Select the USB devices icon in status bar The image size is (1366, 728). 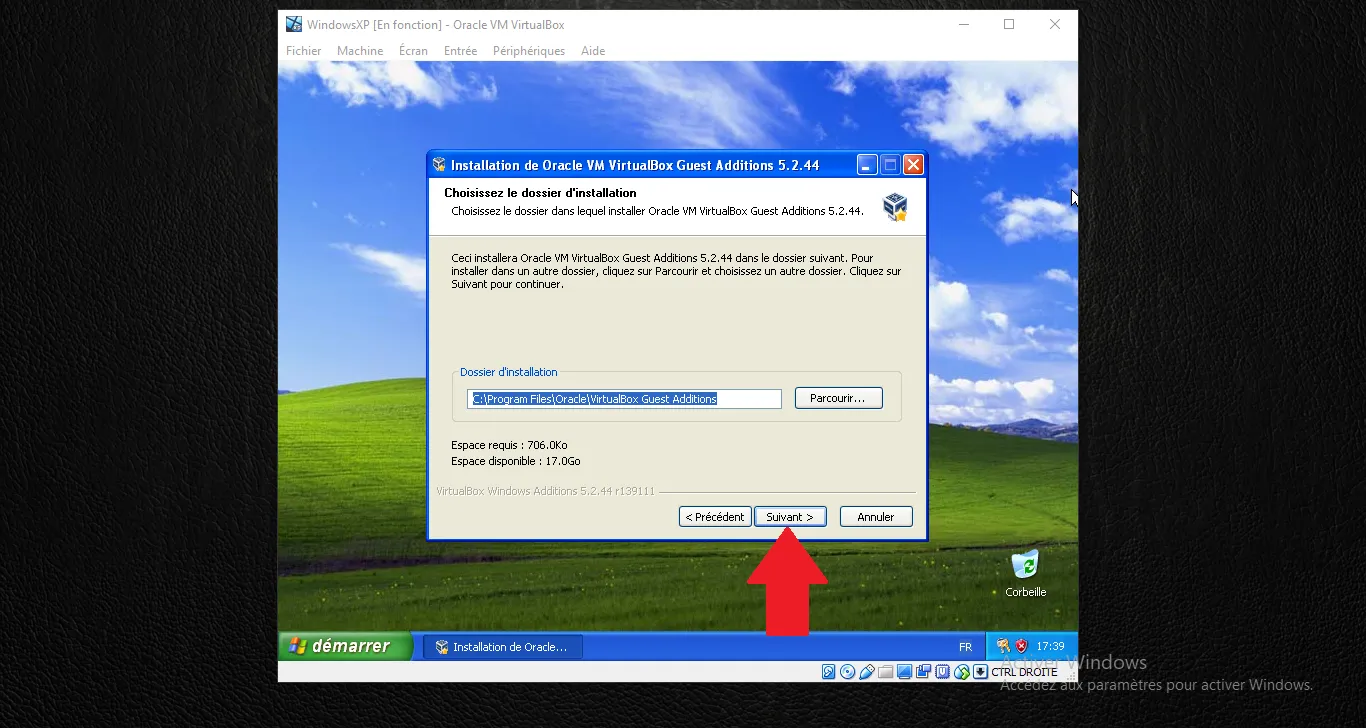pos(868,671)
